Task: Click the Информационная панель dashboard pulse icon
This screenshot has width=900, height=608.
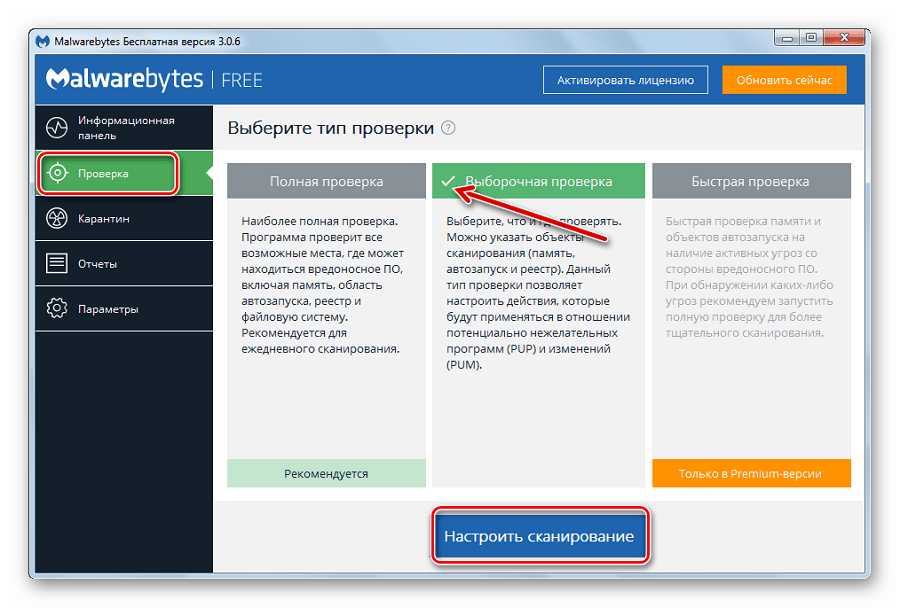Action: (x=57, y=128)
